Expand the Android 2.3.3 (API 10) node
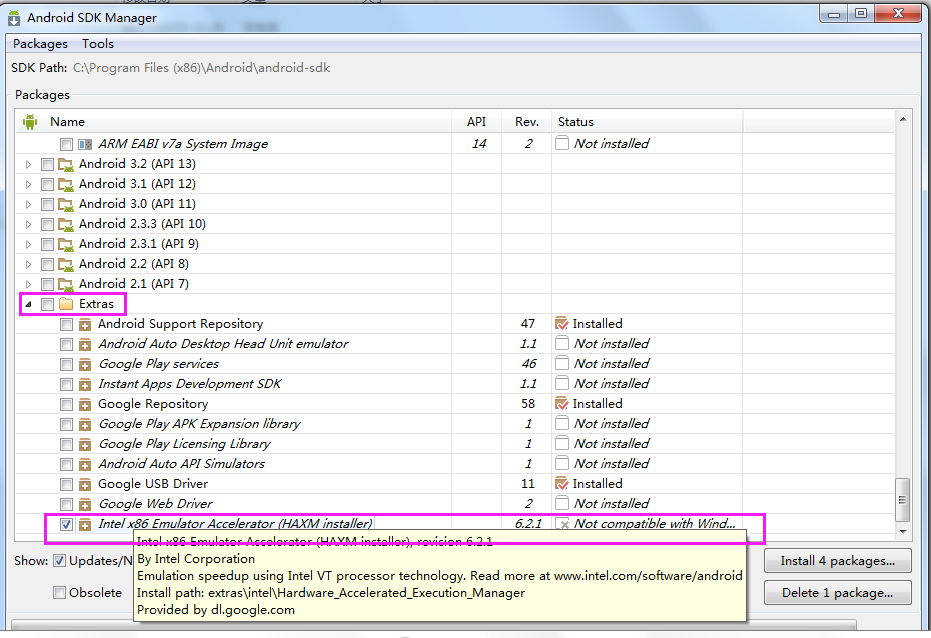Viewport: 931px width, 638px height. click(x=28, y=225)
